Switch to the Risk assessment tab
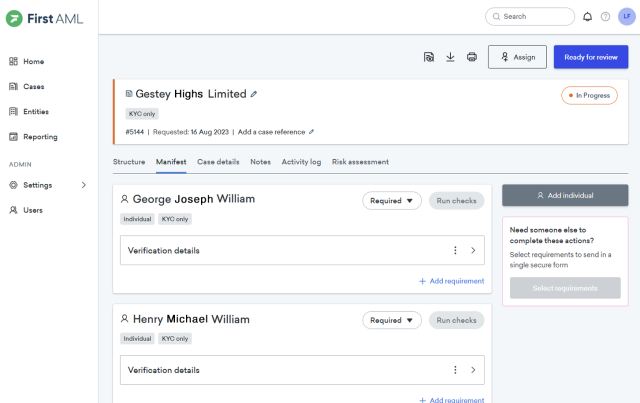 (360, 161)
